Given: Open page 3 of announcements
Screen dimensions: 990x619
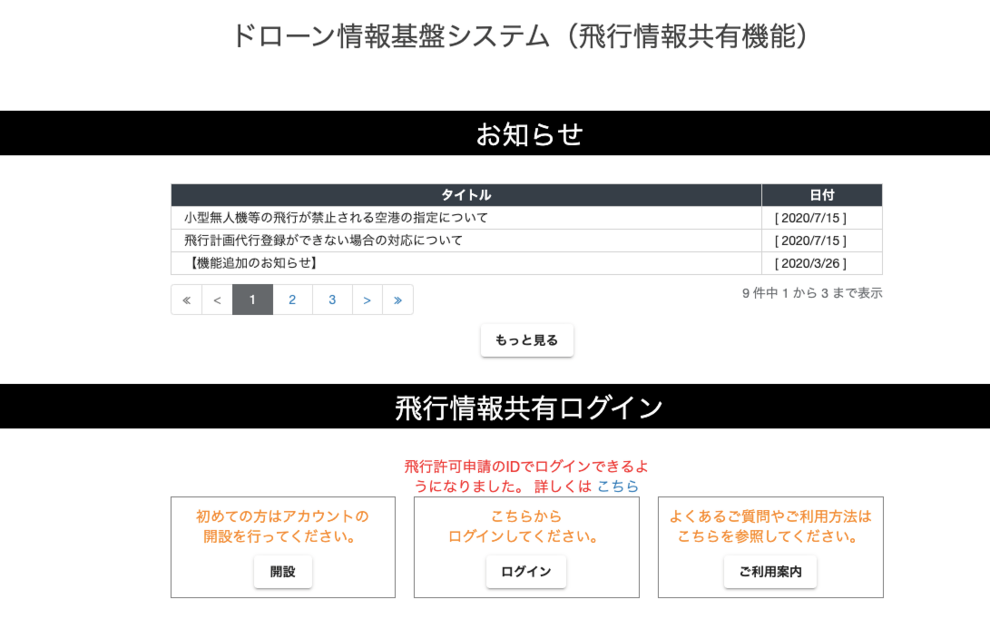Looking at the screenshot, I should (332, 300).
